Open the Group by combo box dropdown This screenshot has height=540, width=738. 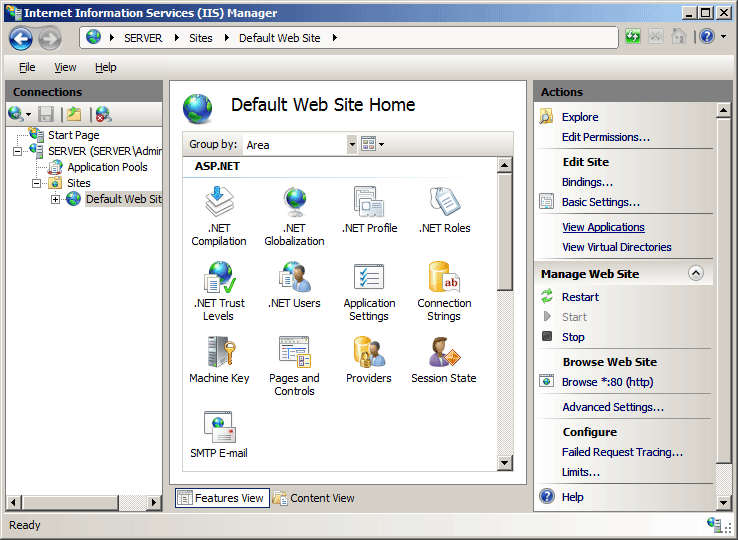point(352,145)
